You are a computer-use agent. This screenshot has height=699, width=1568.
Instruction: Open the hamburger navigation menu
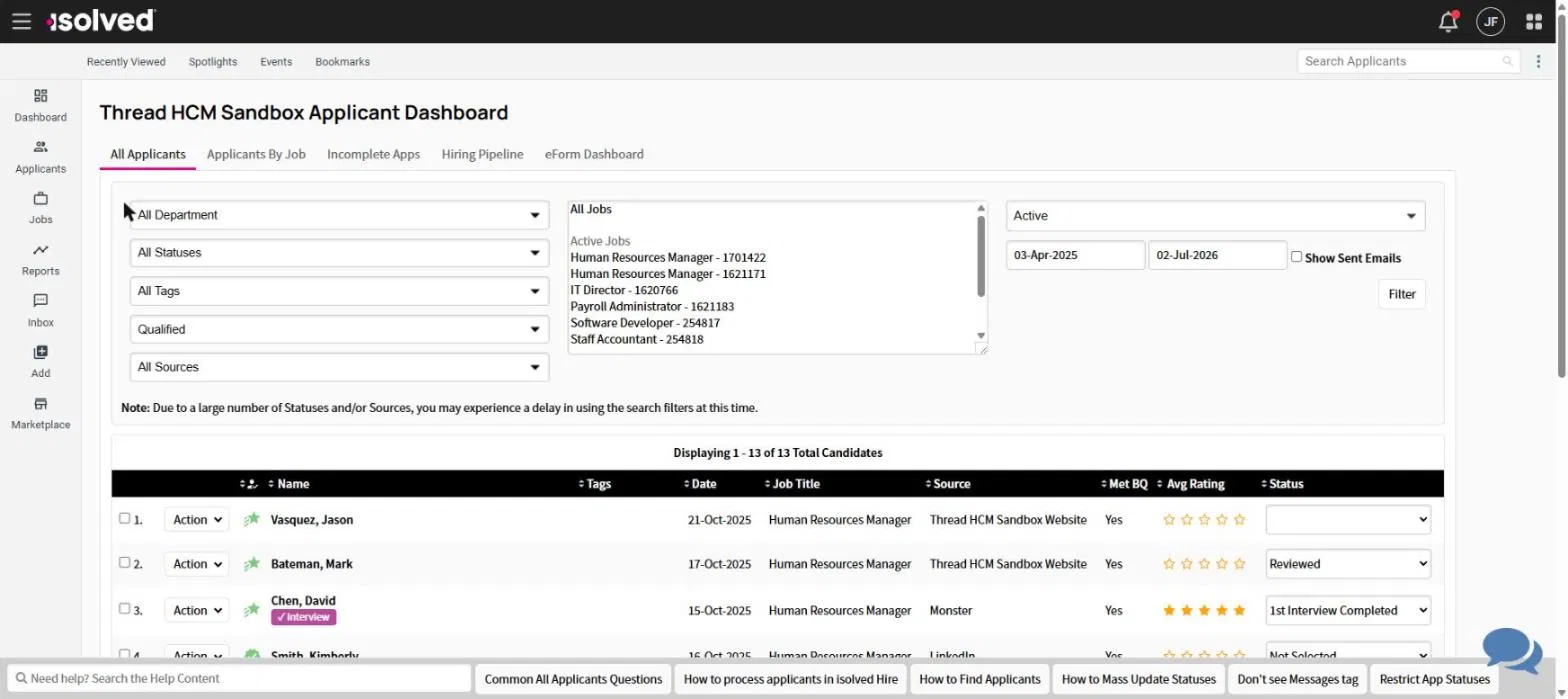click(21, 21)
